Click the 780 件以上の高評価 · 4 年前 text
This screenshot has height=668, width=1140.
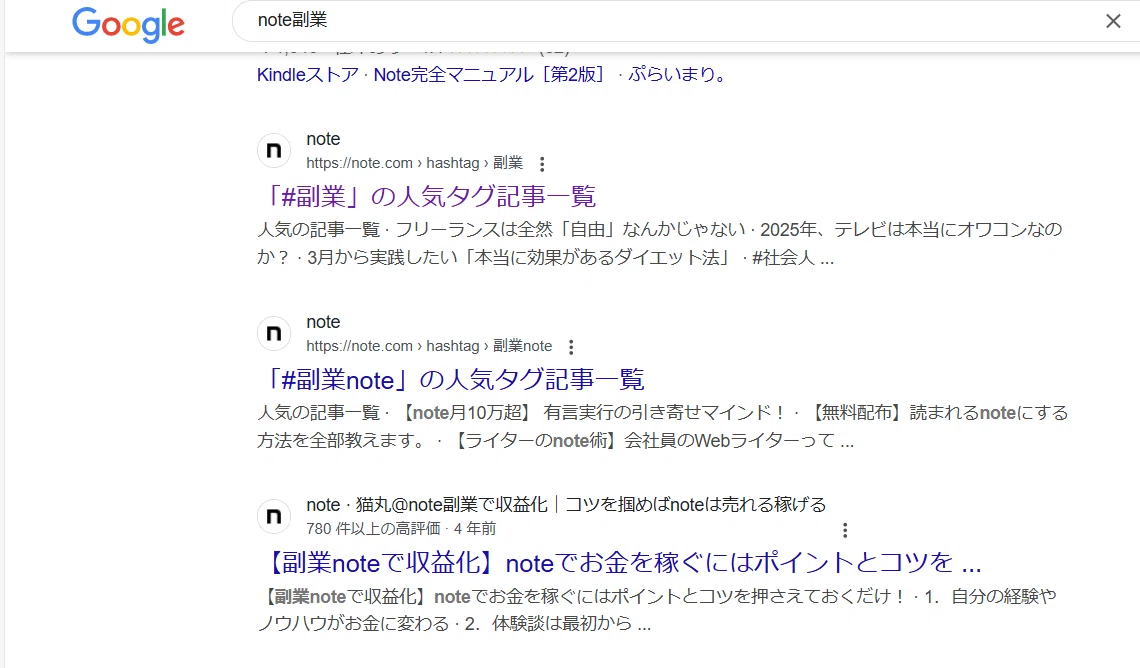[401, 528]
